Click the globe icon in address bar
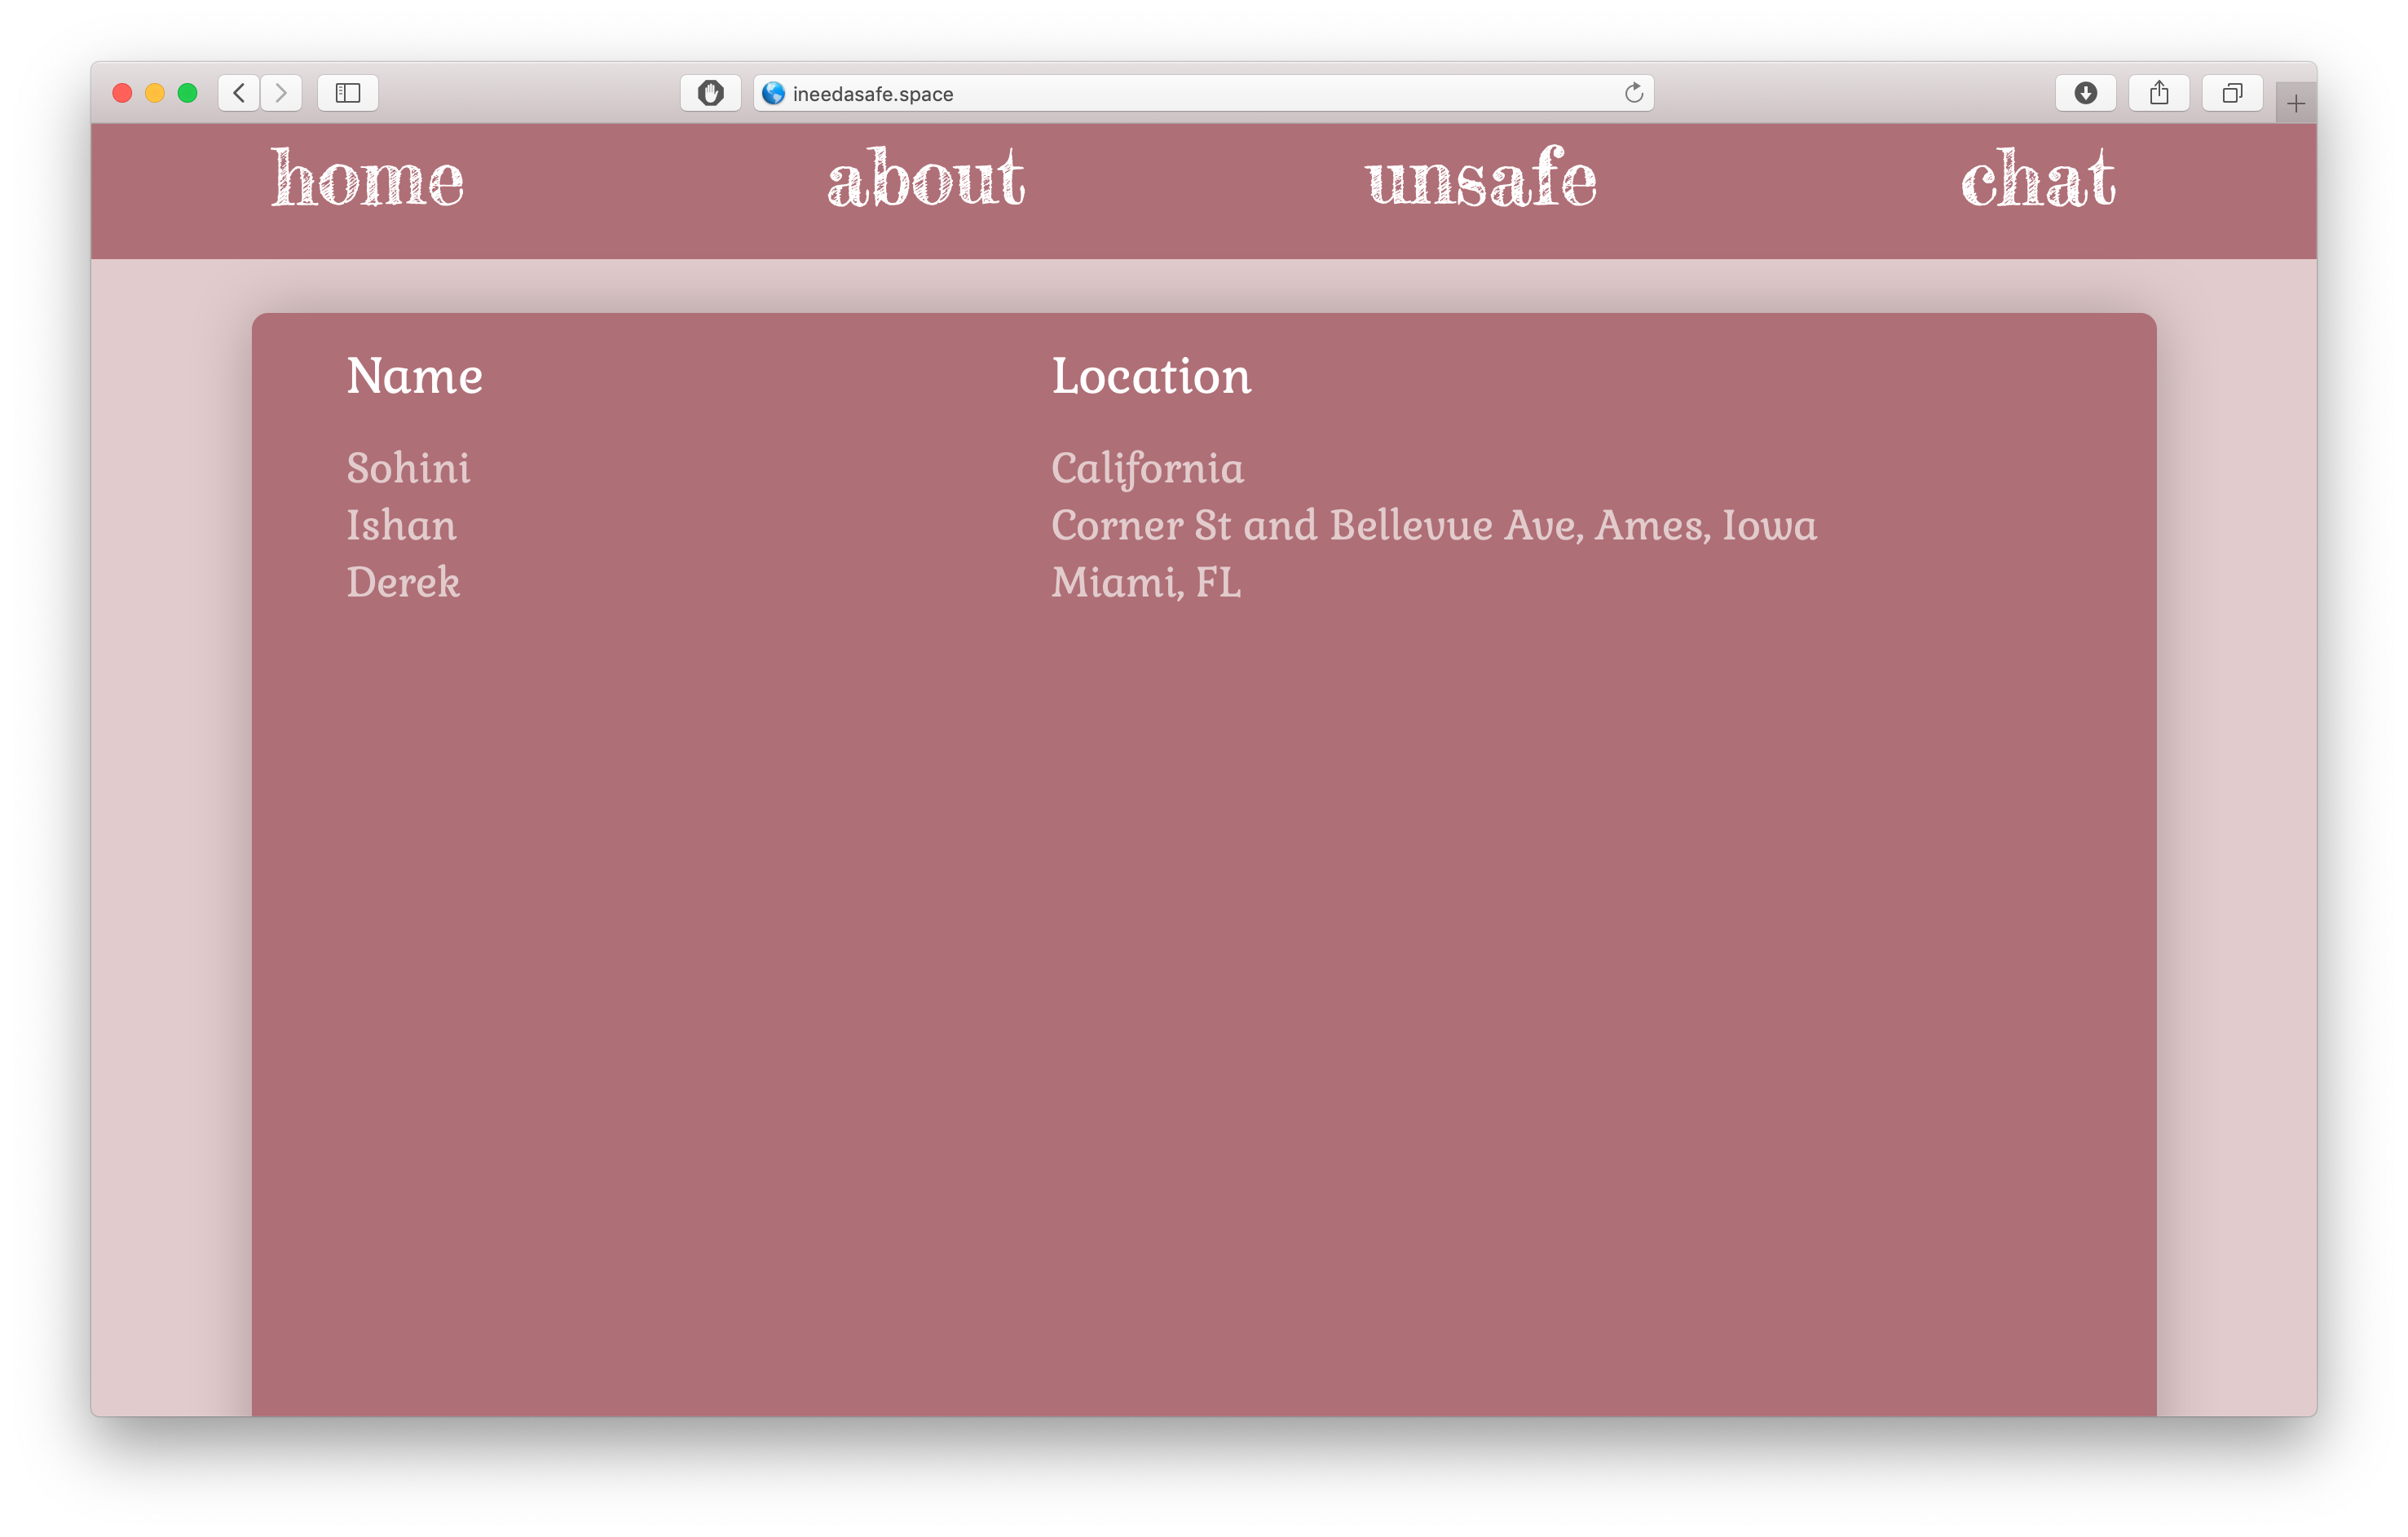This screenshot has width=2408, height=1537. point(773,93)
